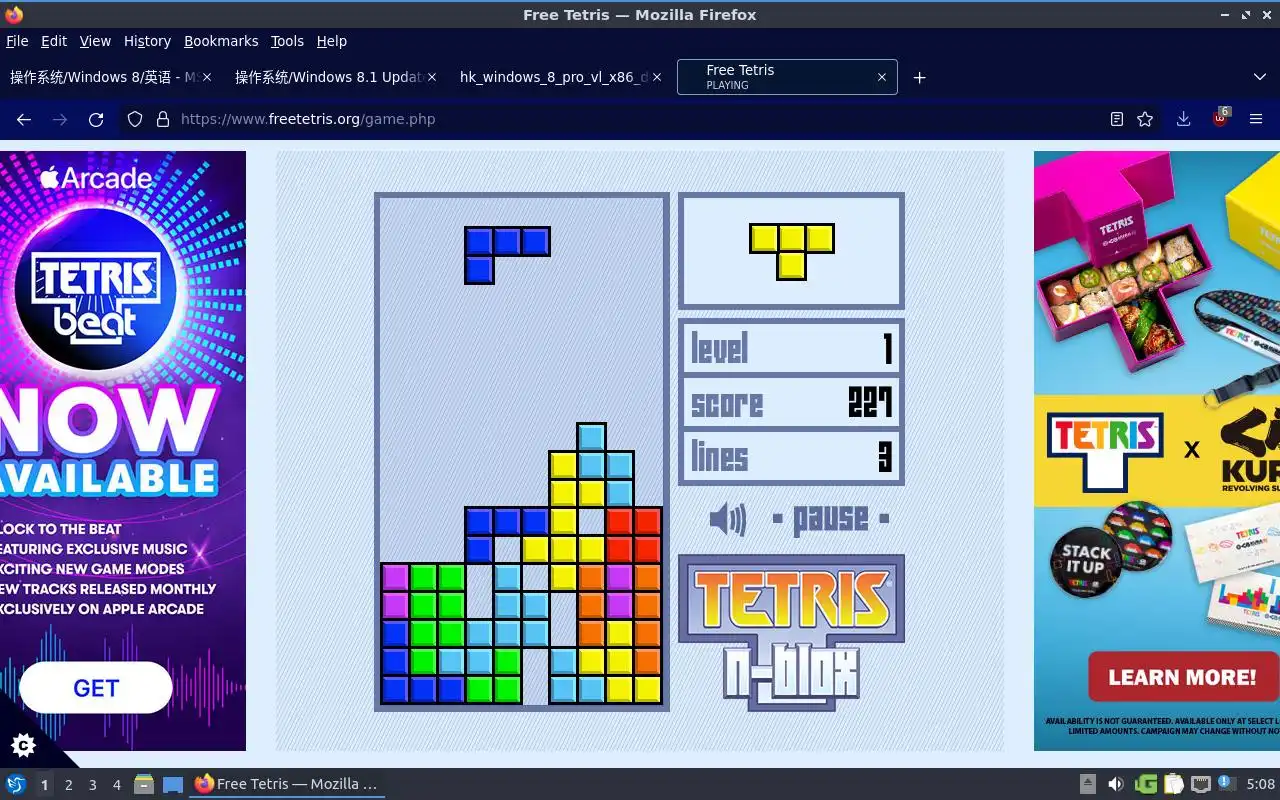Expand the list all tabs dropdown
This screenshot has height=800, width=1280.
coord(1259,77)
